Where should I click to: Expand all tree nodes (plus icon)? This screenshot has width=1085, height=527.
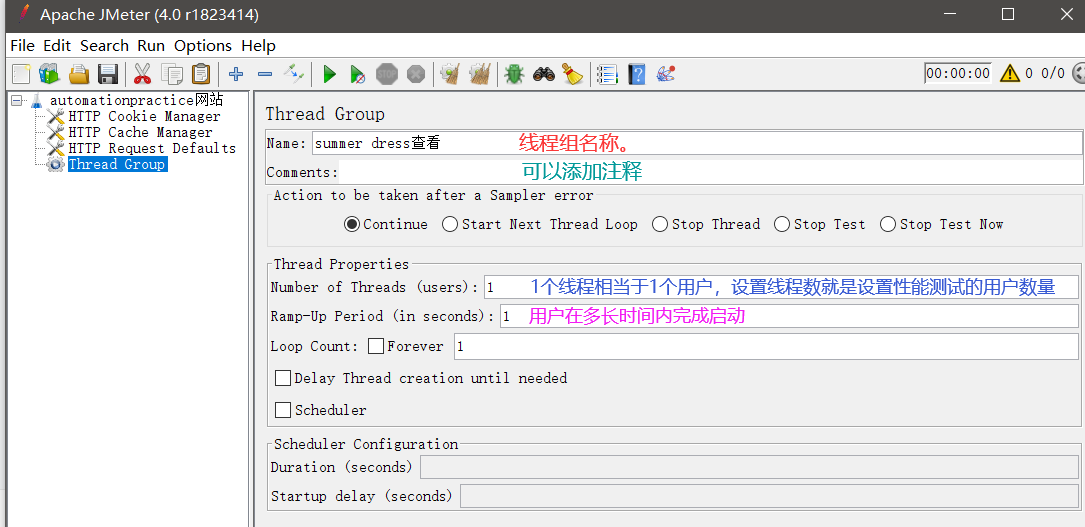point(236,73)
